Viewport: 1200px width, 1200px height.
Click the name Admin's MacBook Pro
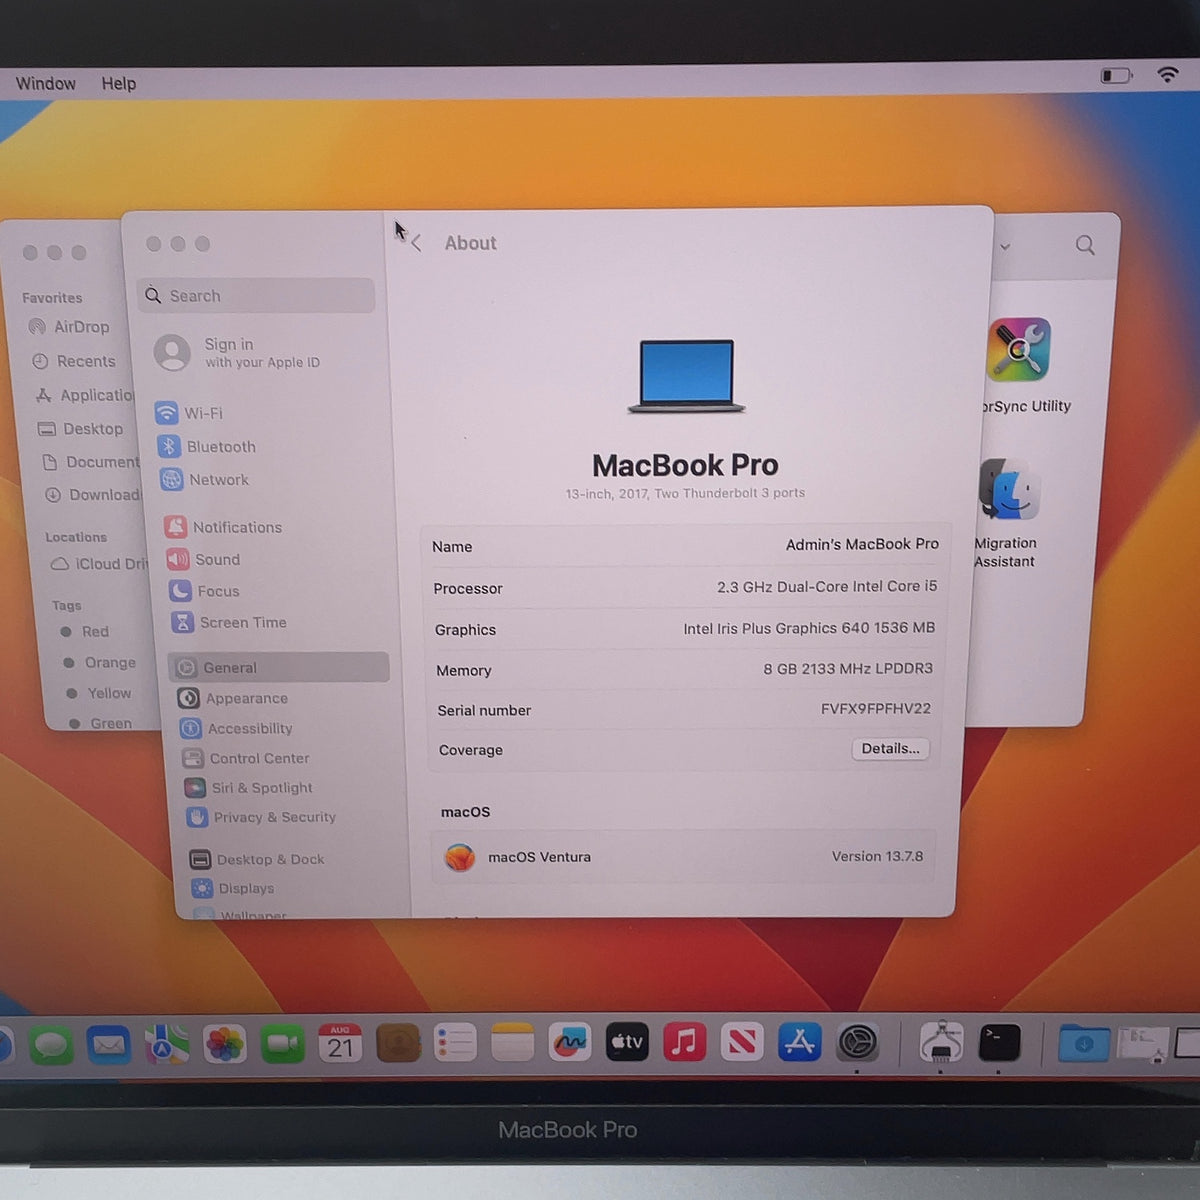pos(862,544)
